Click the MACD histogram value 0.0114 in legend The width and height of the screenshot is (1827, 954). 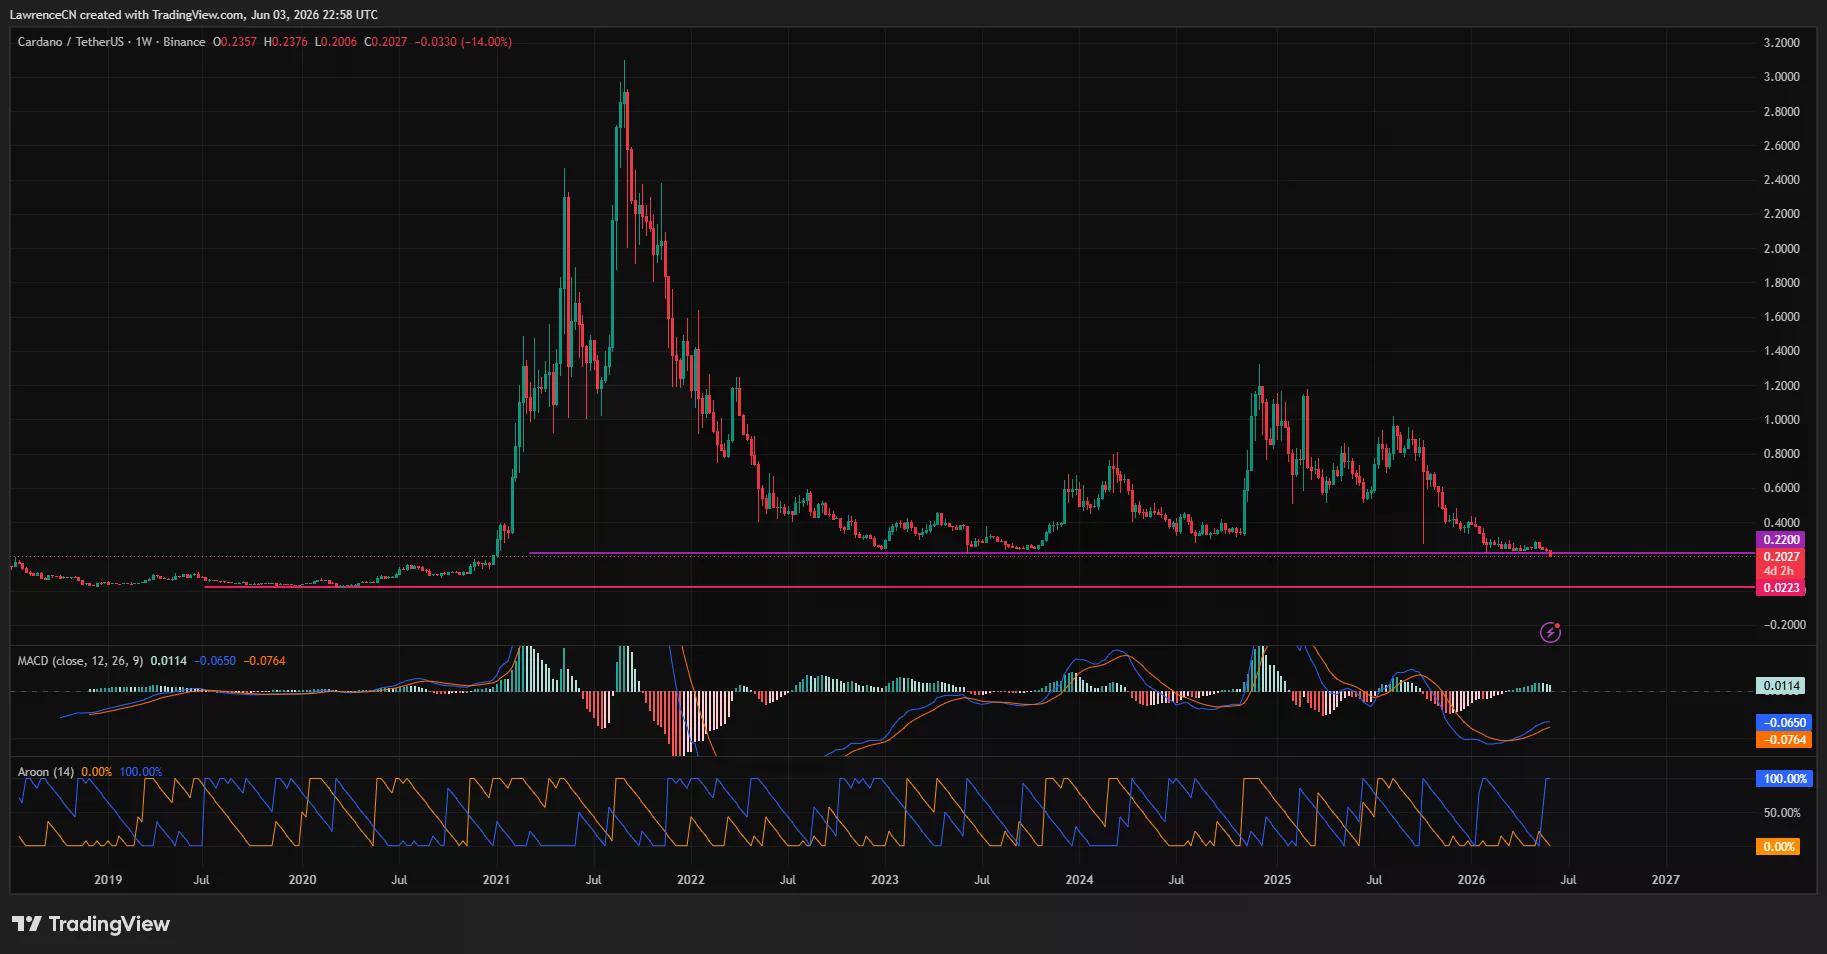coord(169,661)
